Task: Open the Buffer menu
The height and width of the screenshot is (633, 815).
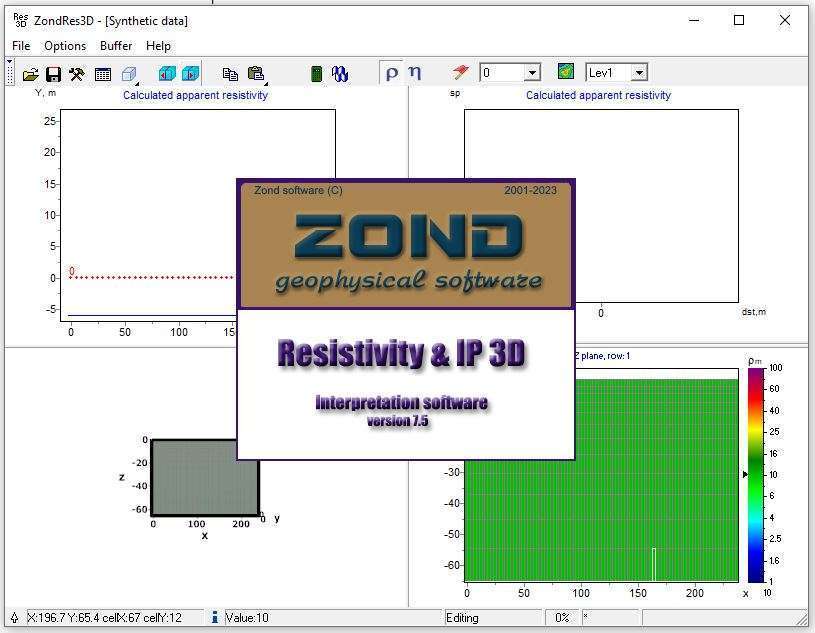Action: pos(115,45)
